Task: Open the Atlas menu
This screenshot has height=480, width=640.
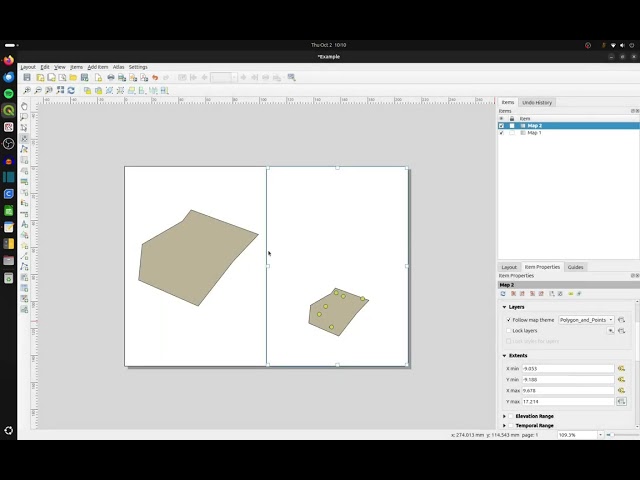Action: pyautogui.click(x=118, y=67)
